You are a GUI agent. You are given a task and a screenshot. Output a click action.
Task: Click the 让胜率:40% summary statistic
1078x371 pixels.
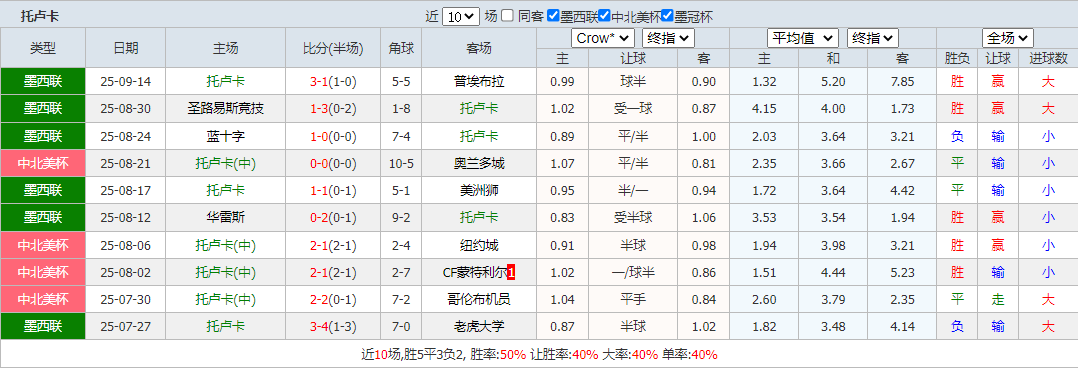click(564, 355)
